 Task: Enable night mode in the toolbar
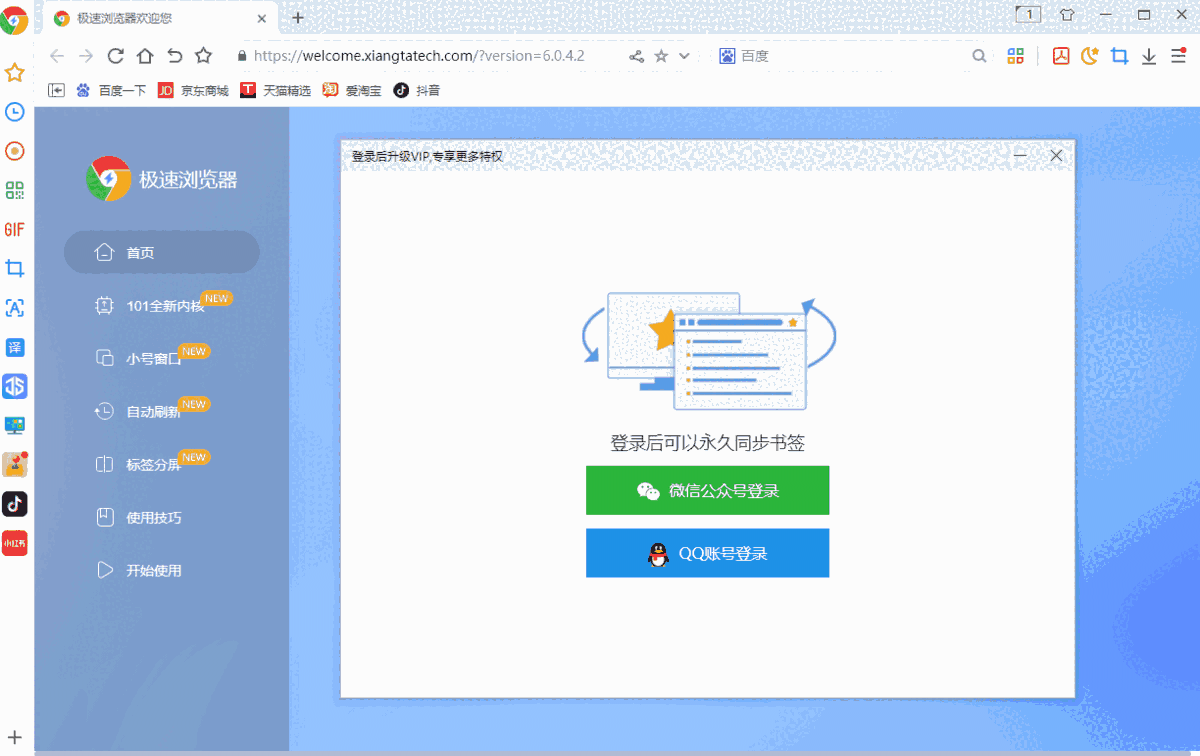(1089, 56)
